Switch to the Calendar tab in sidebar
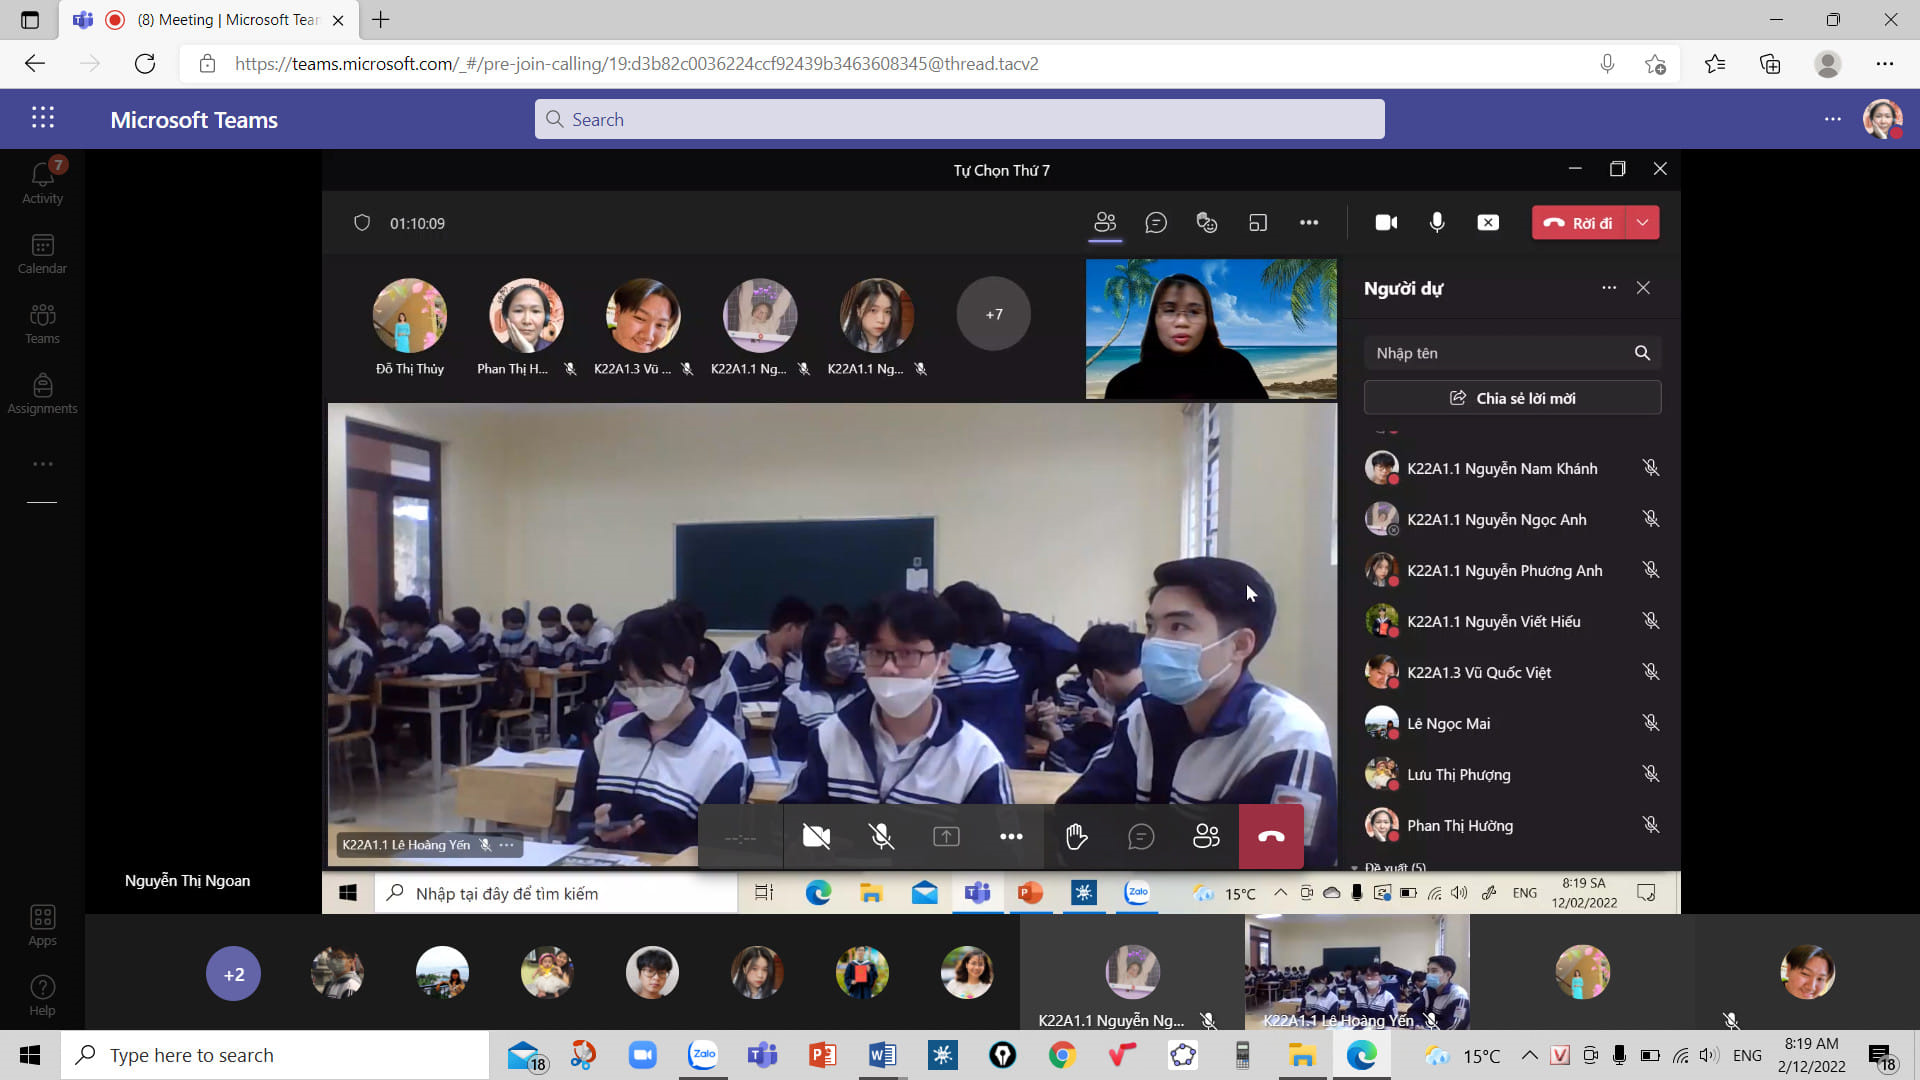The width and height of the screenshot is (1920, 1080). click(x=42, y=253)
